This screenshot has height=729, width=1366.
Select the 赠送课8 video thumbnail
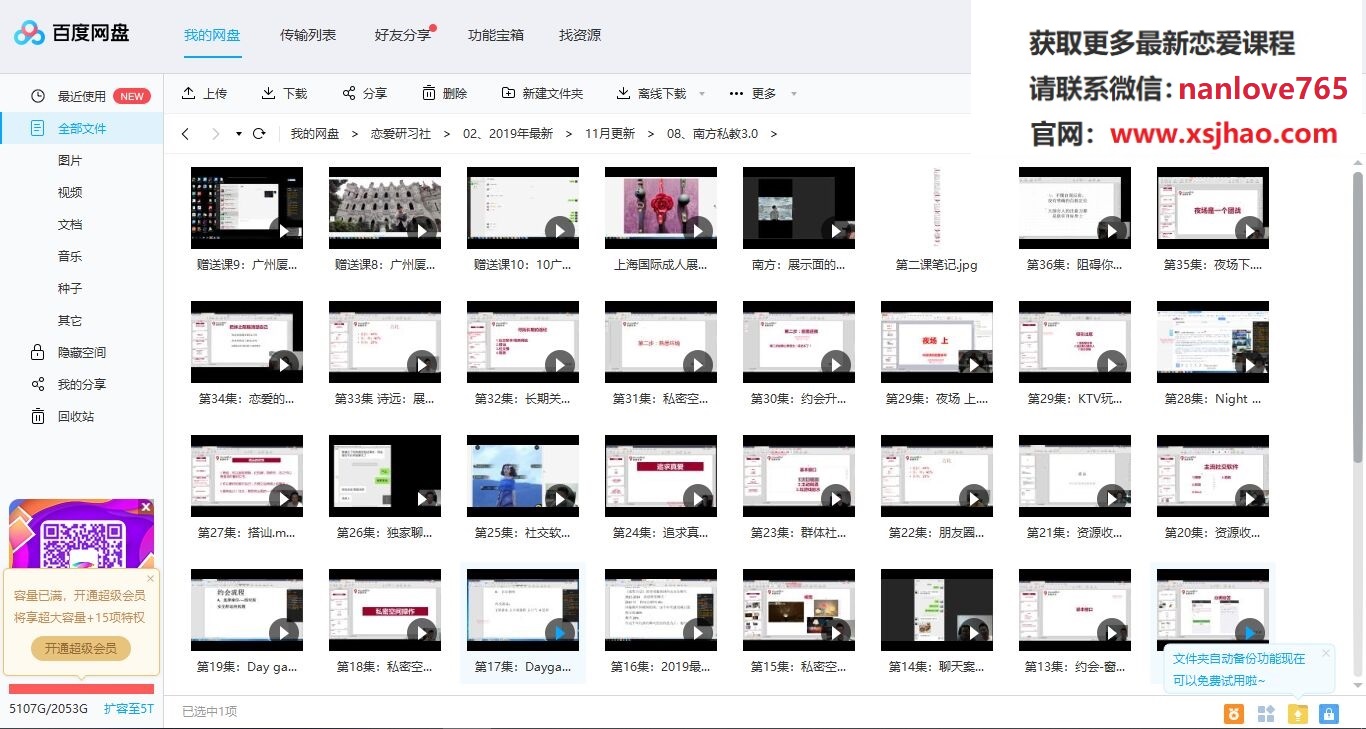click(385, 208)
